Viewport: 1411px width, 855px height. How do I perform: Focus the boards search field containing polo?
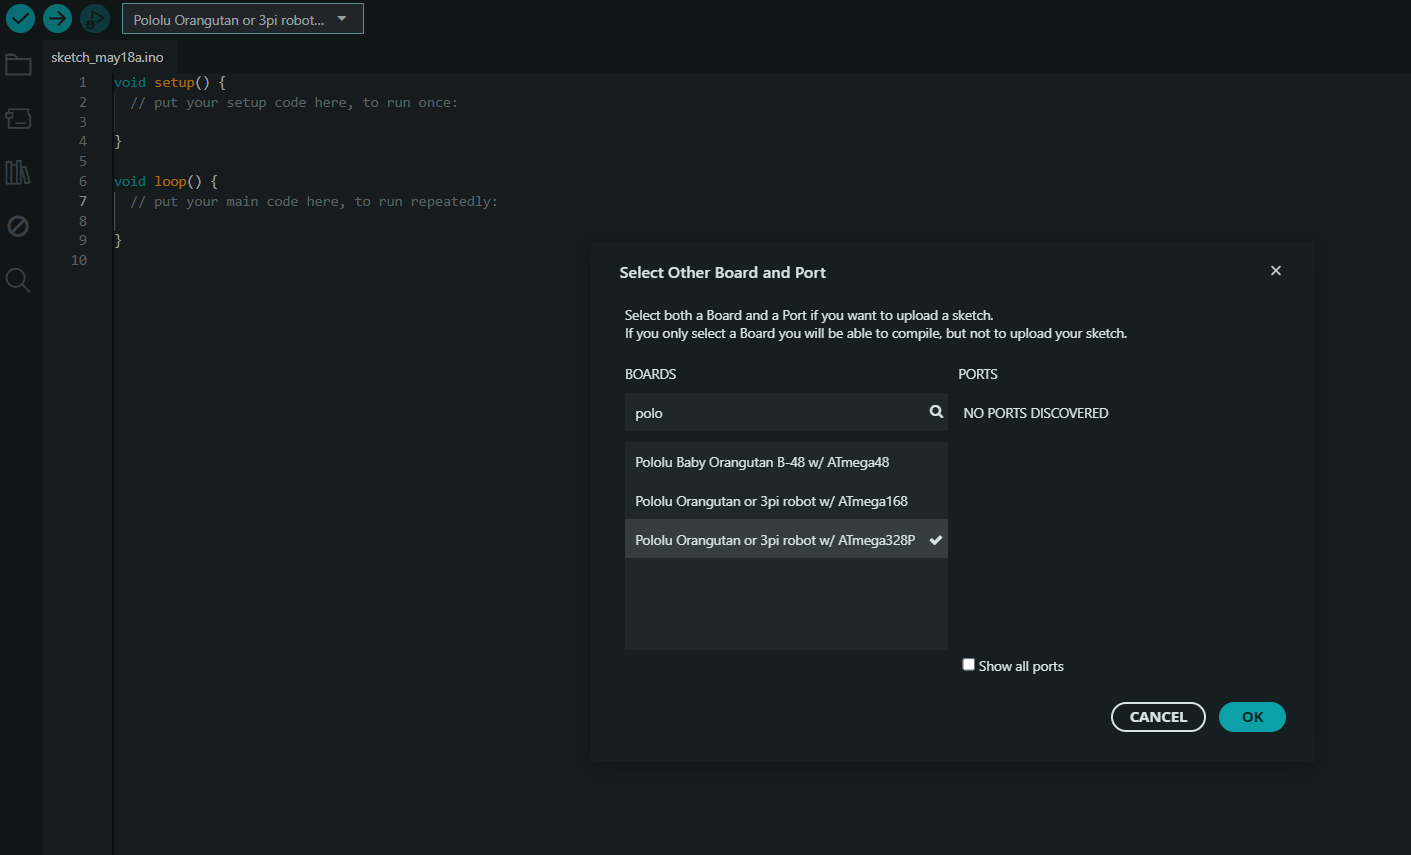coord(786,412)
